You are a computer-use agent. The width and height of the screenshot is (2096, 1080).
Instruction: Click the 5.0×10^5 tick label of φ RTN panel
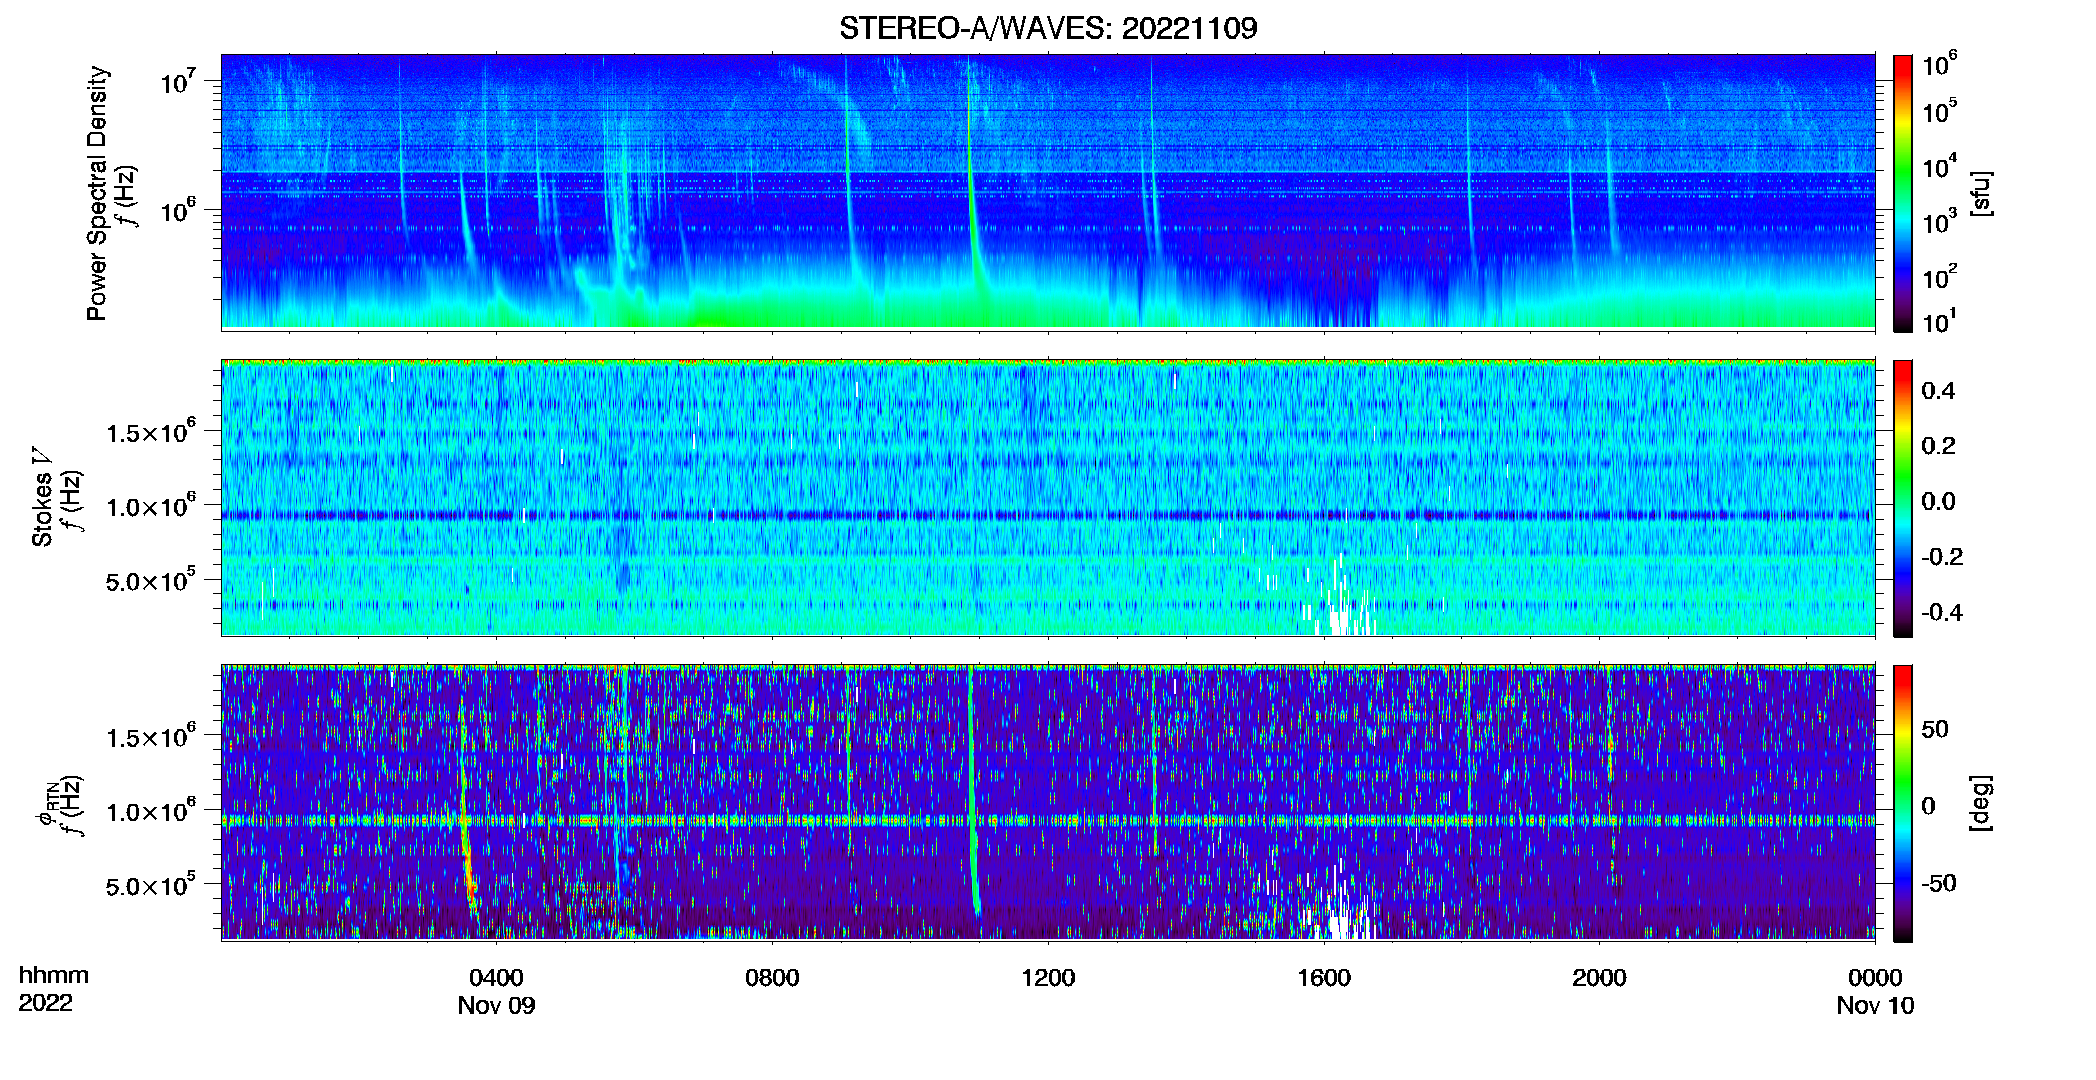click(151, 885)
